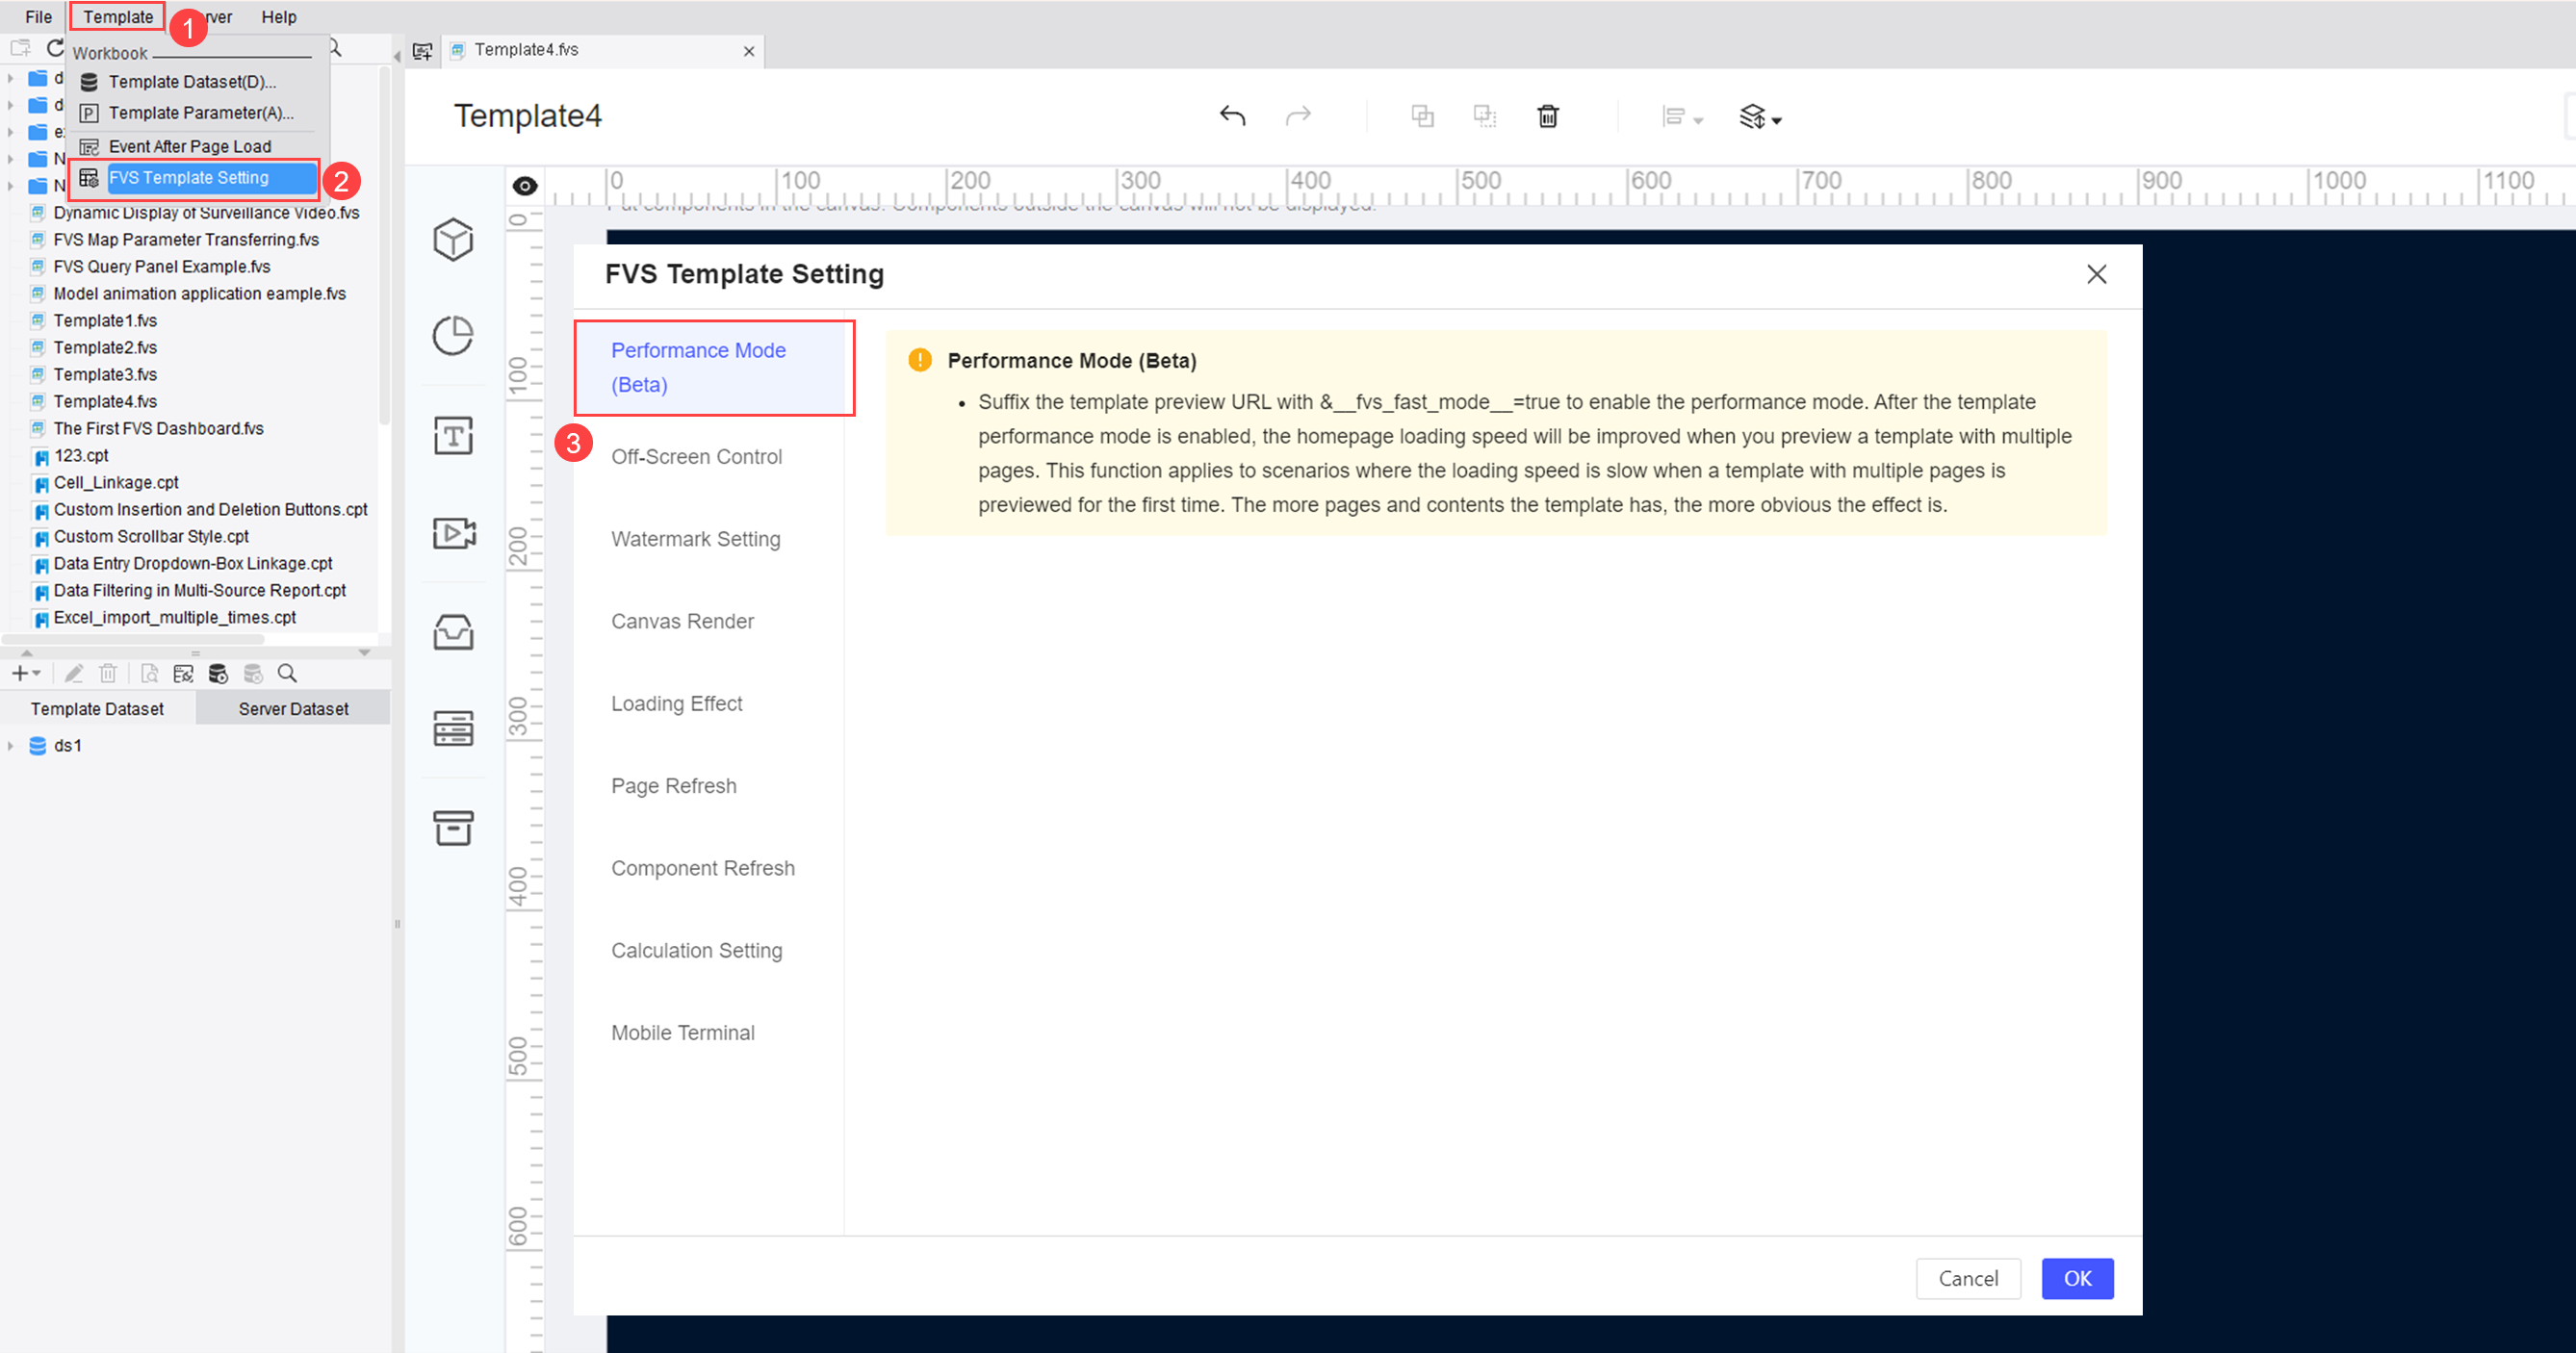The image size is (2576, 1353).
Task: Click the new folder icon in file panel
Action: pos(20,48)
